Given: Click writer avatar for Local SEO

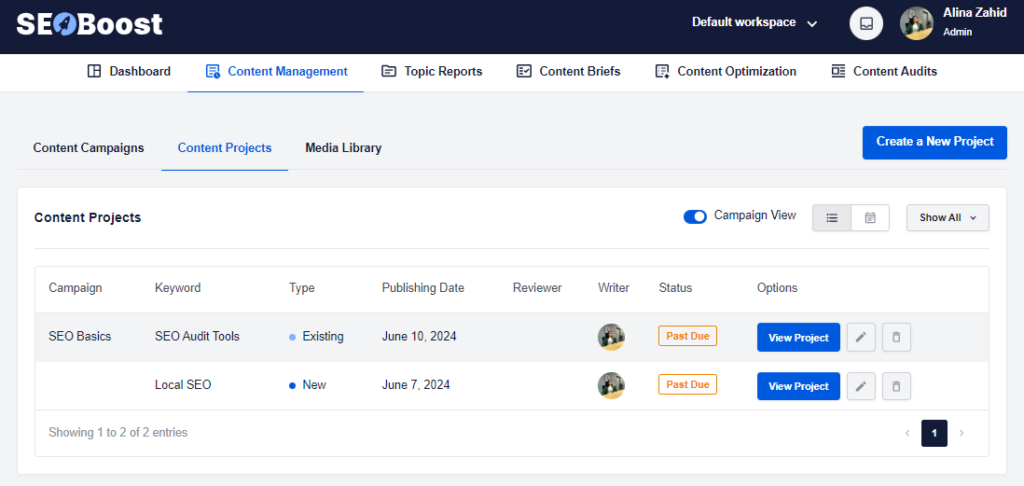Looking at the screenshot, I should point(611,385).
